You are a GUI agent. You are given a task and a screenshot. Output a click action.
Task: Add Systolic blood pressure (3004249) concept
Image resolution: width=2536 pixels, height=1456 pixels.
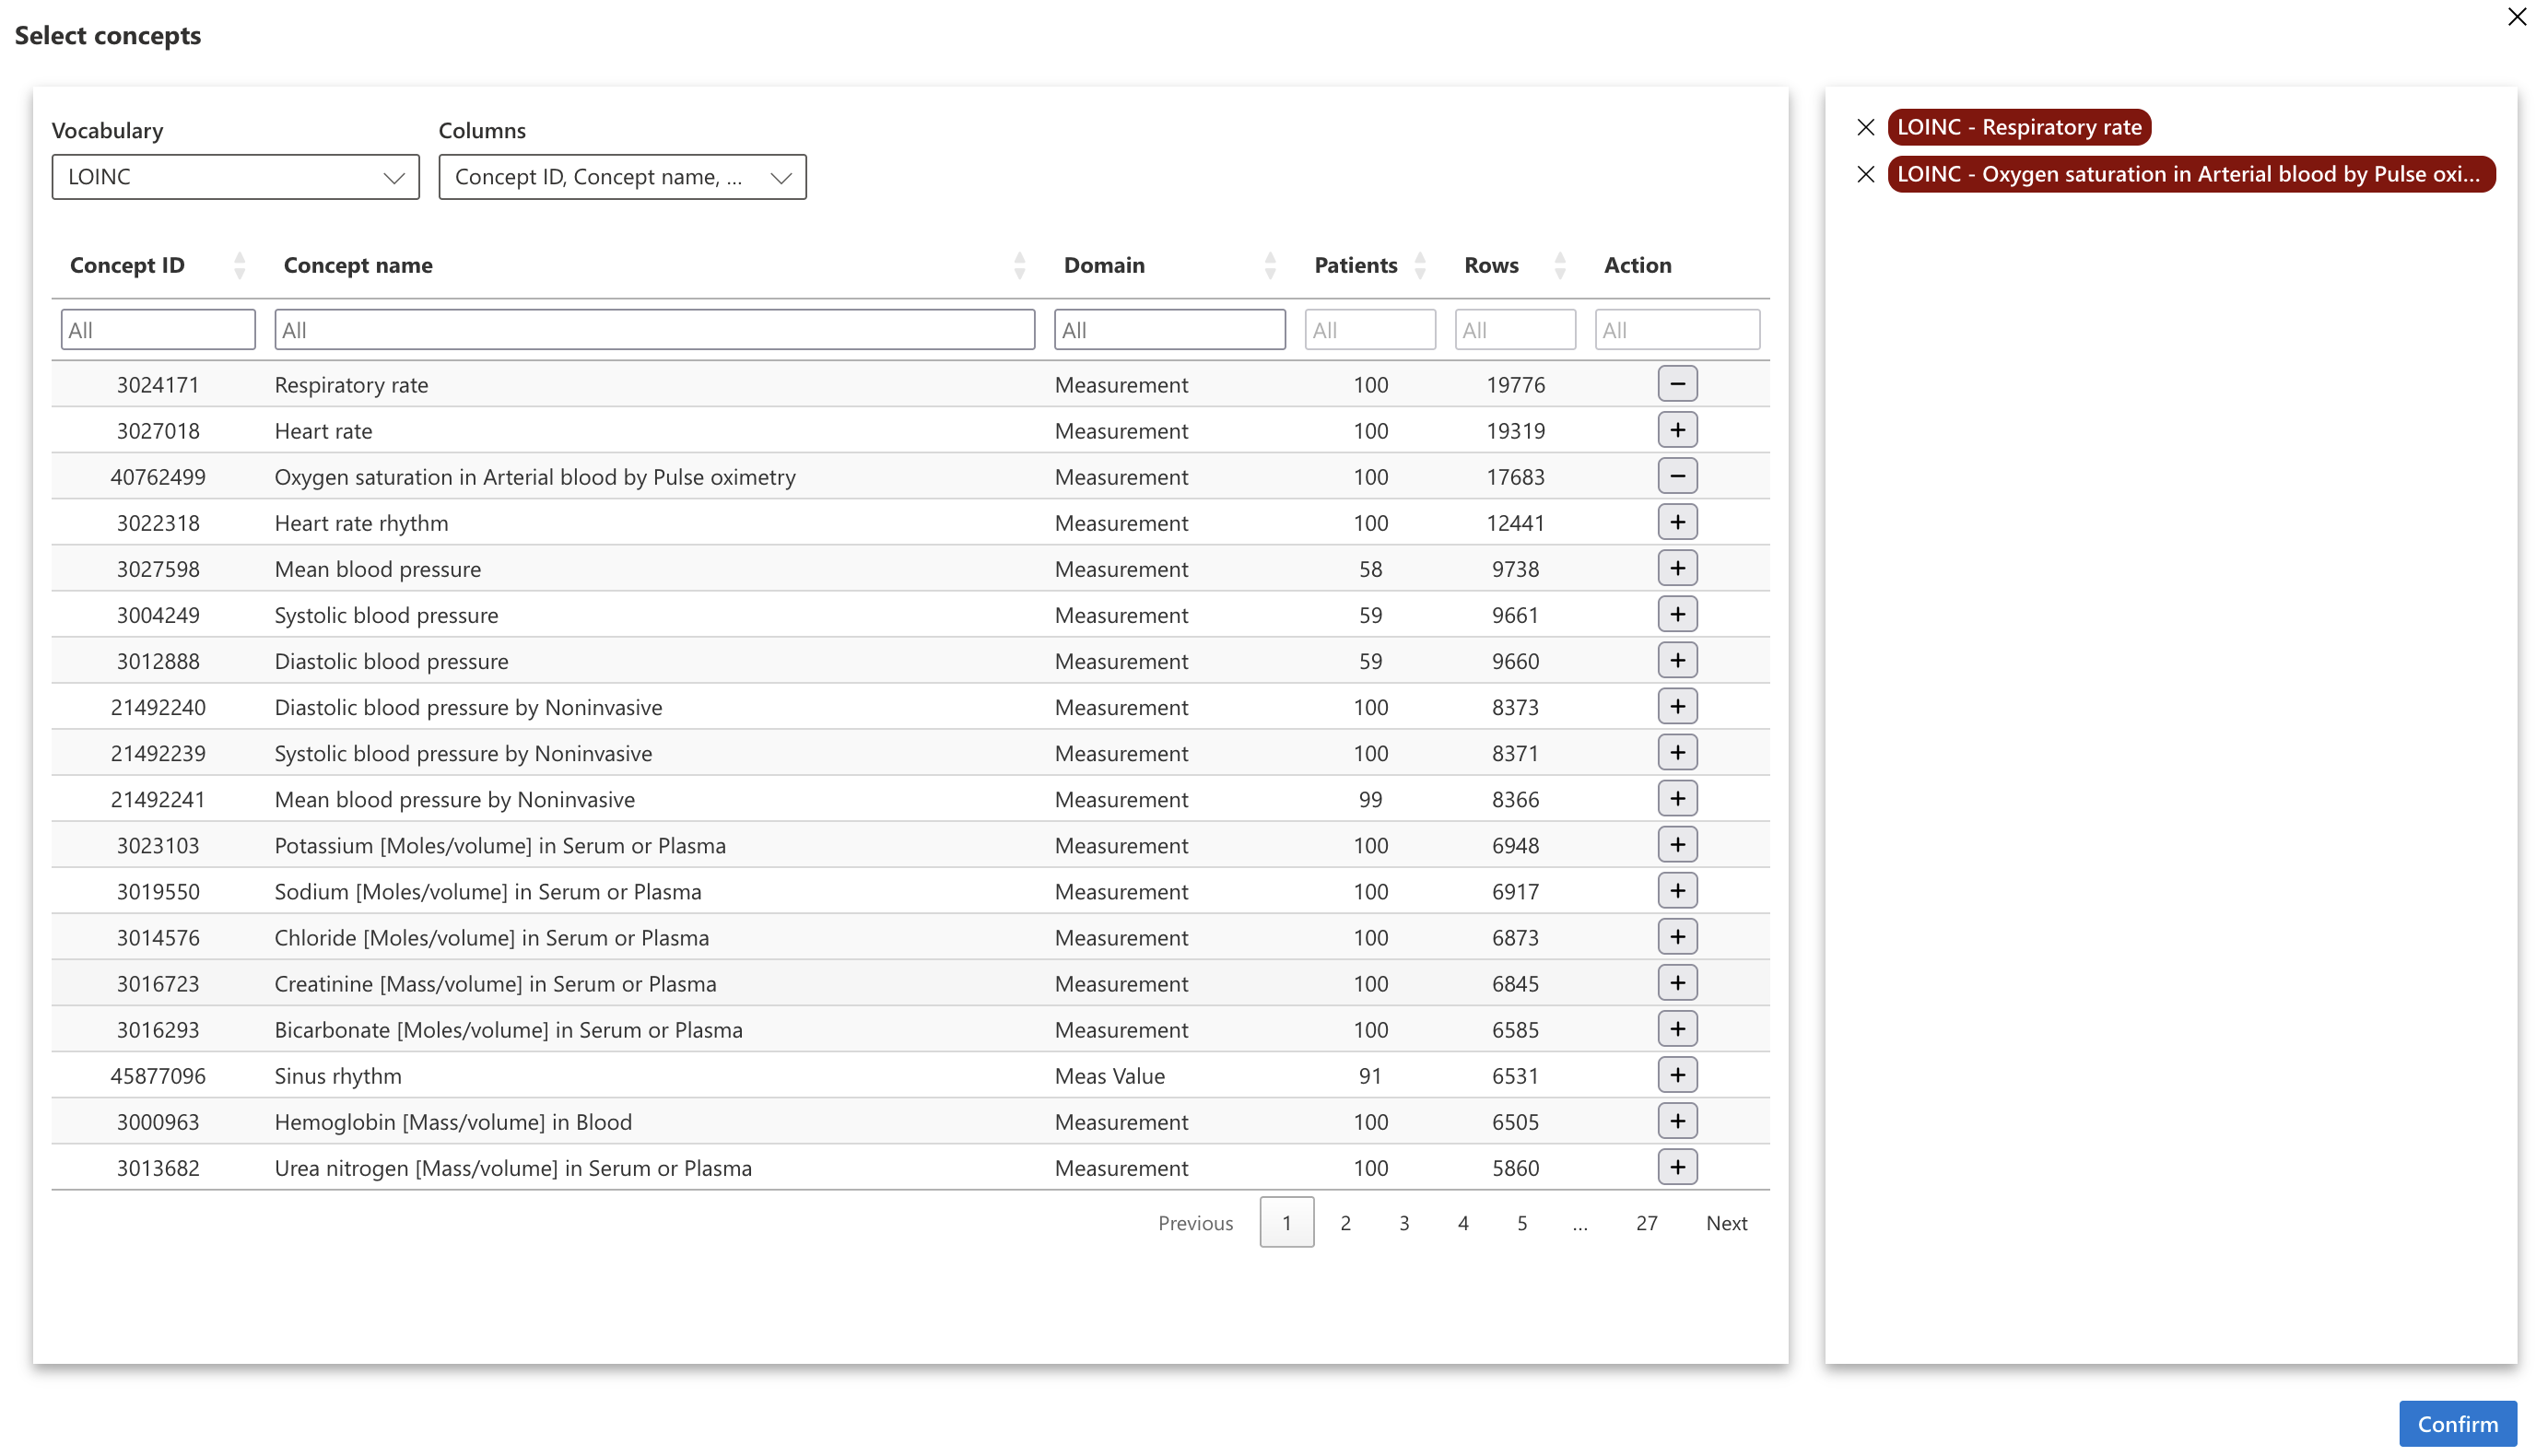1677,614
